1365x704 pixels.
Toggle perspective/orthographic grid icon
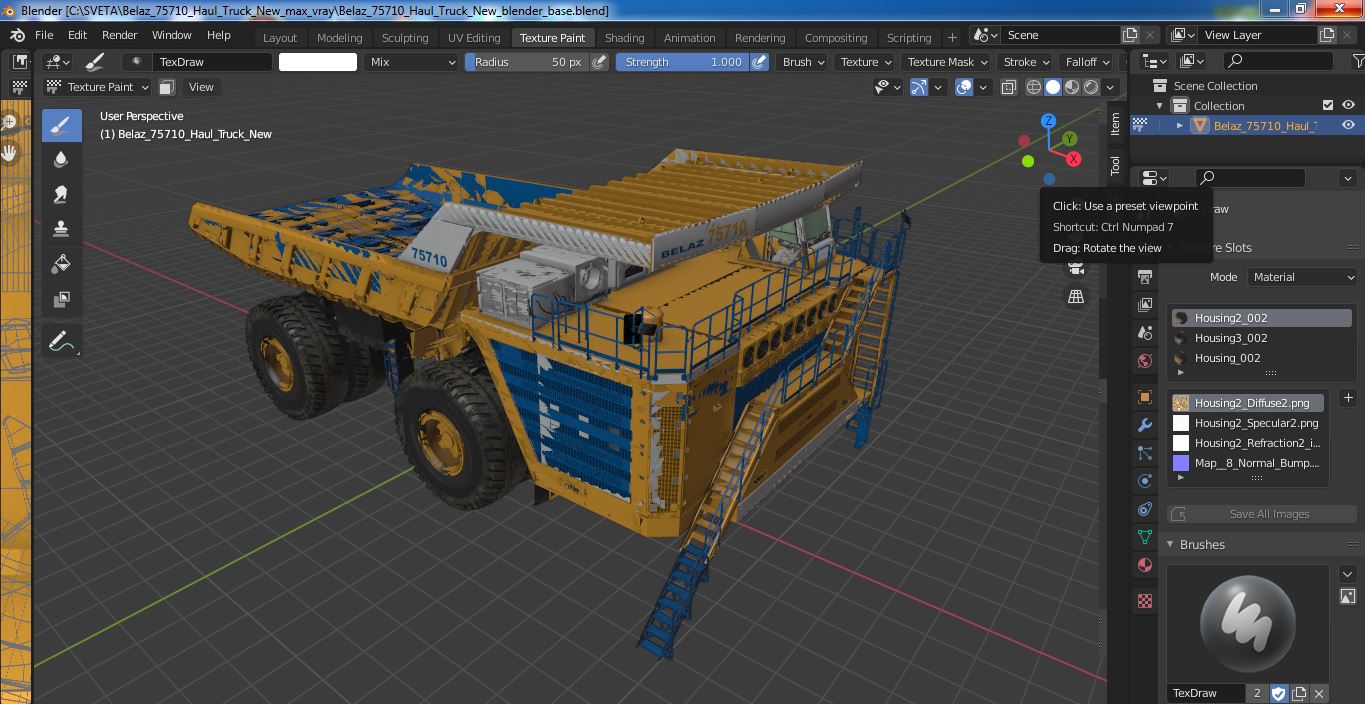point(1076,297)
